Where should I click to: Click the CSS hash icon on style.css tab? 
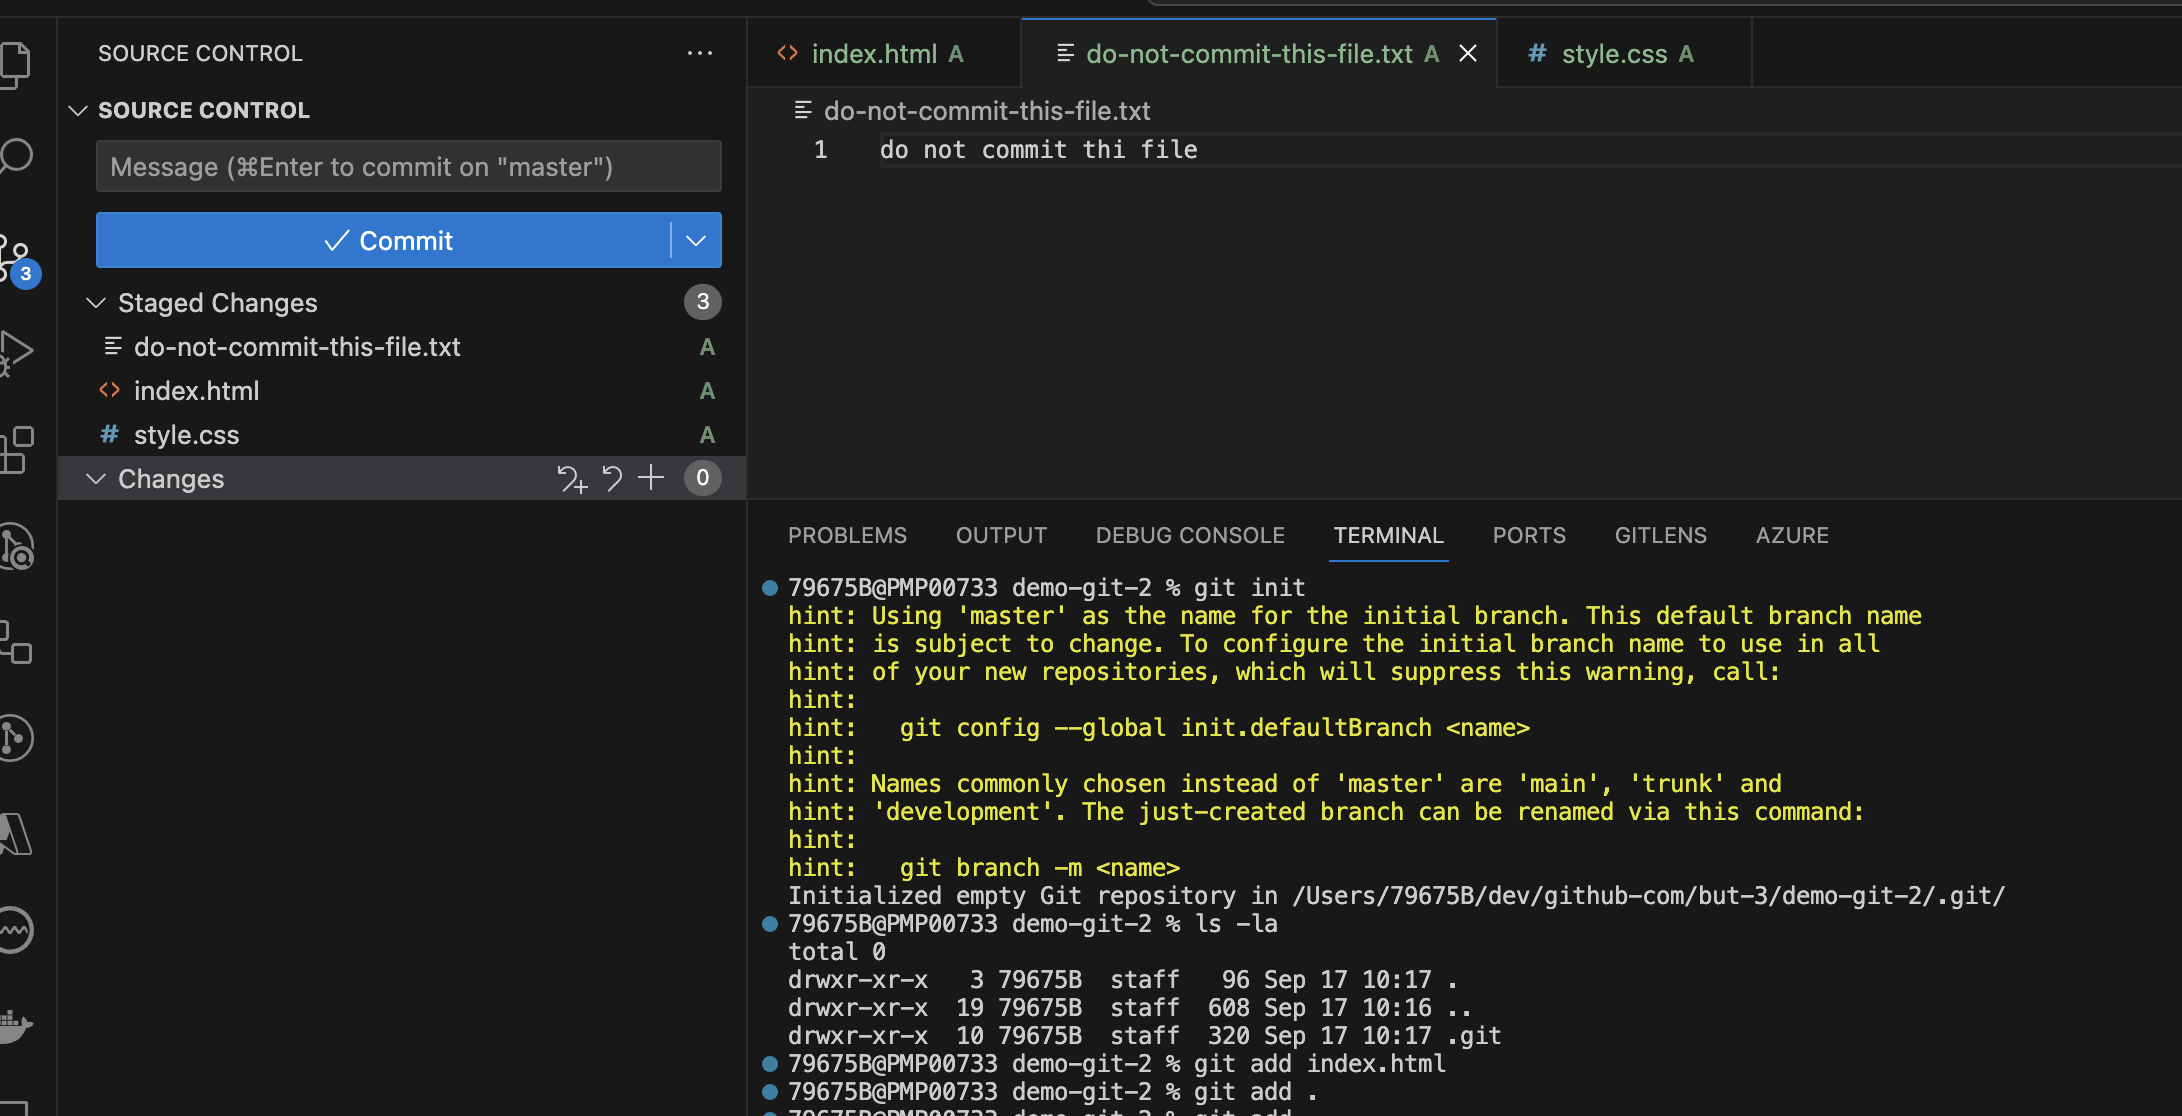click(1537, 53)
